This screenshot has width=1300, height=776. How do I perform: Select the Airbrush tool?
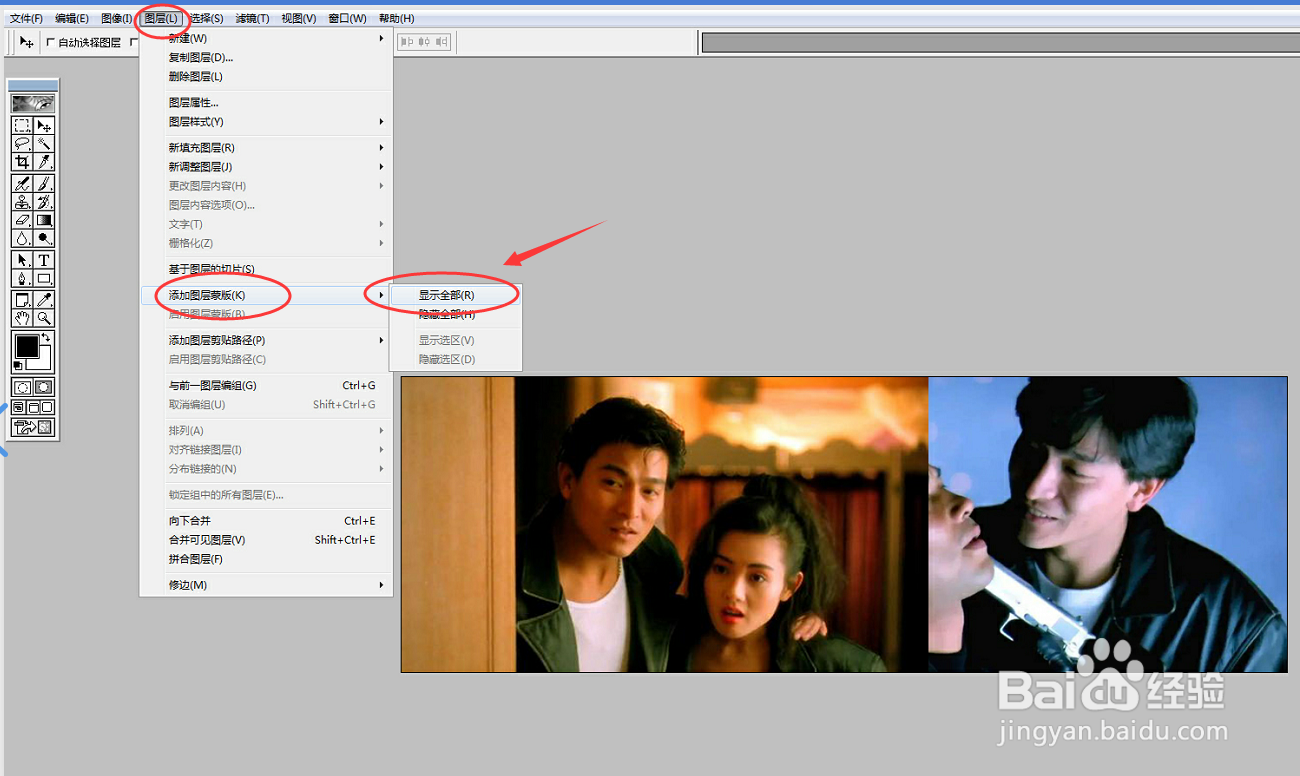[x=22, y=184]
